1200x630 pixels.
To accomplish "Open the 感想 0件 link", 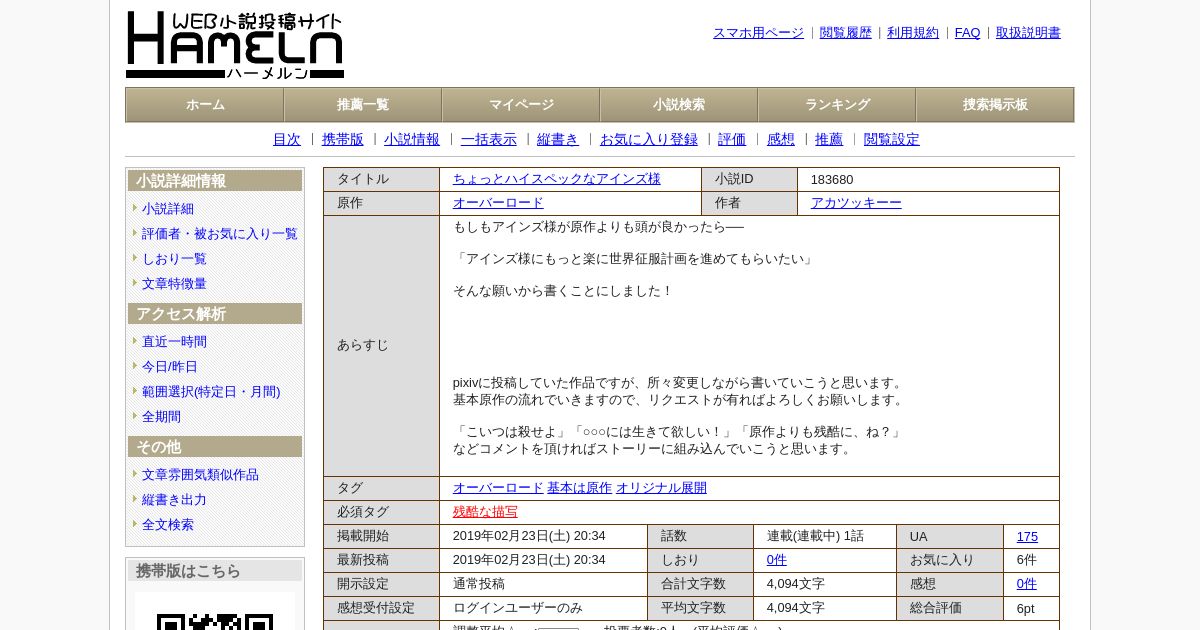I will pos(1027,584).
